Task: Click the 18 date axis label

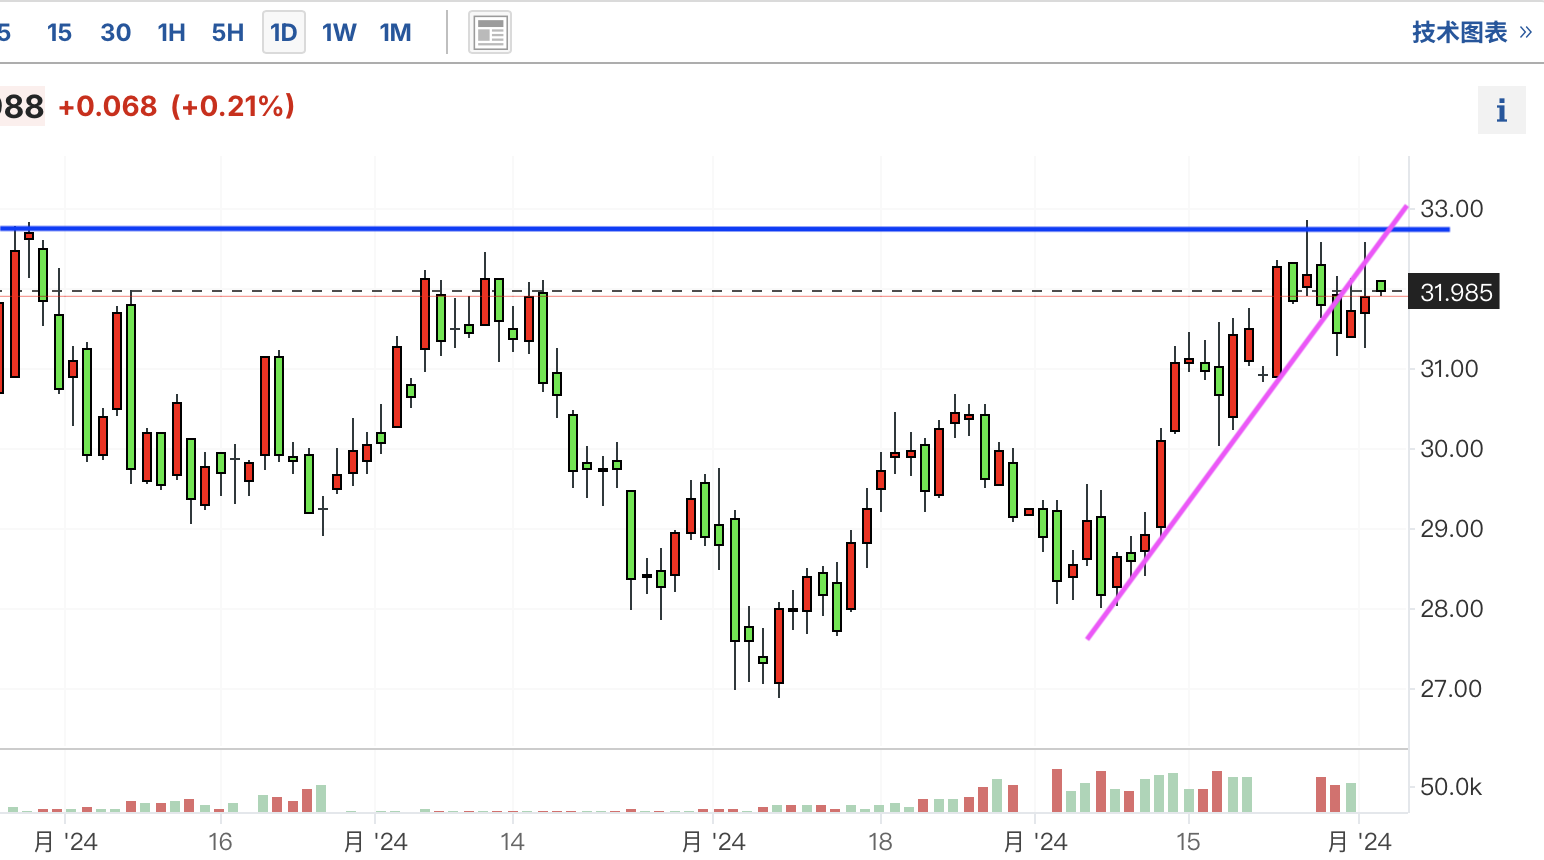Action: [x=880, y=842]
